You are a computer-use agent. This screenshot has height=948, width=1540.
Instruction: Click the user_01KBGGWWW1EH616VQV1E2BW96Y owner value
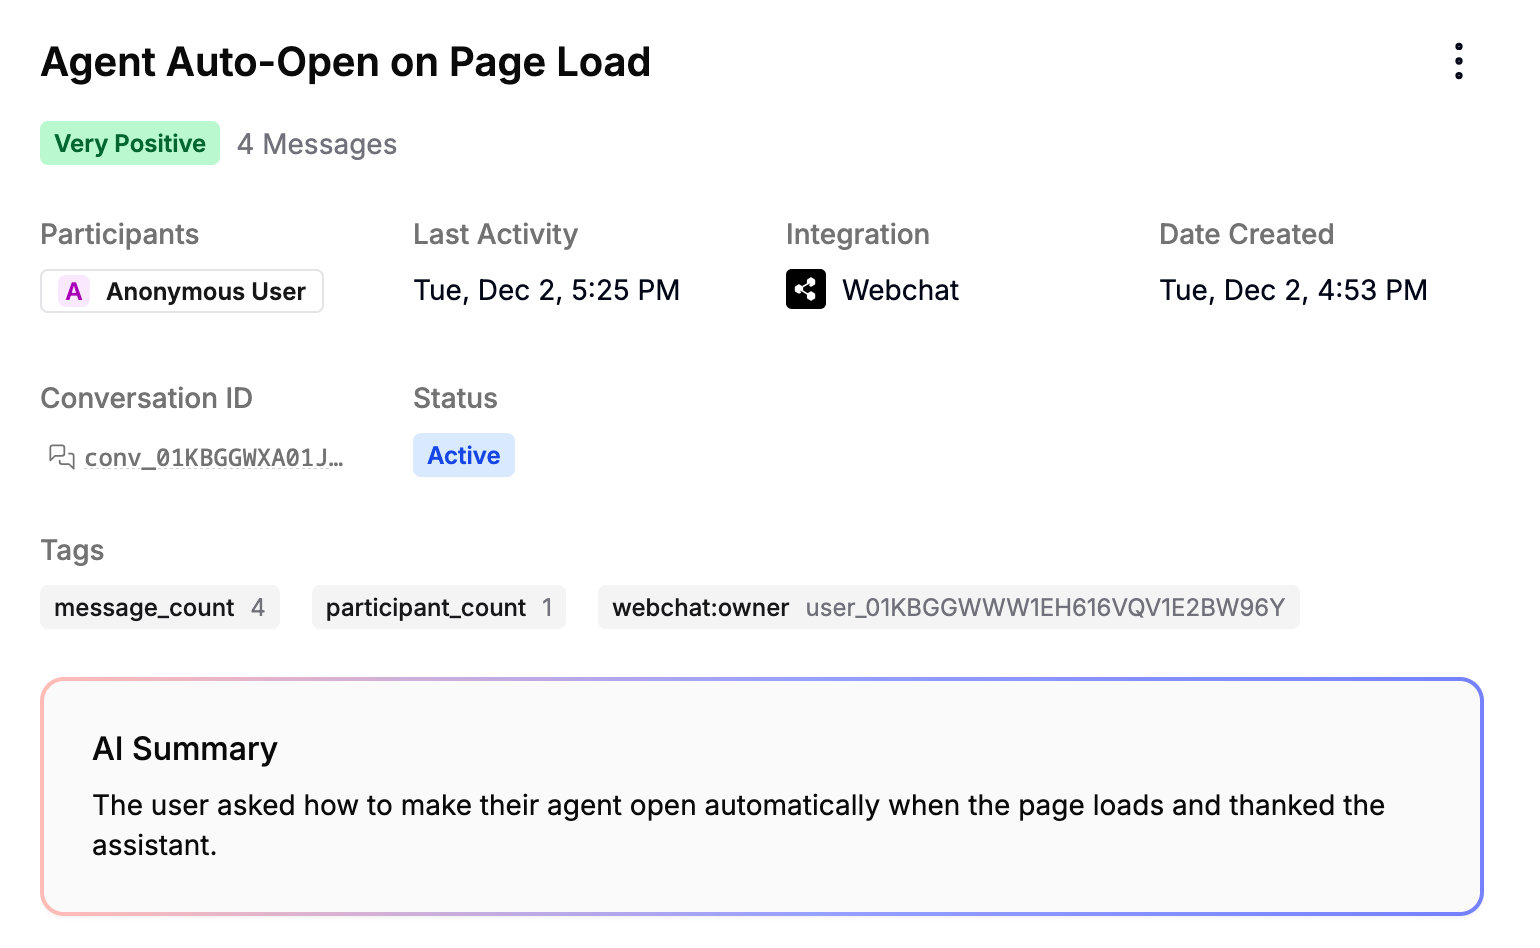1045,607
